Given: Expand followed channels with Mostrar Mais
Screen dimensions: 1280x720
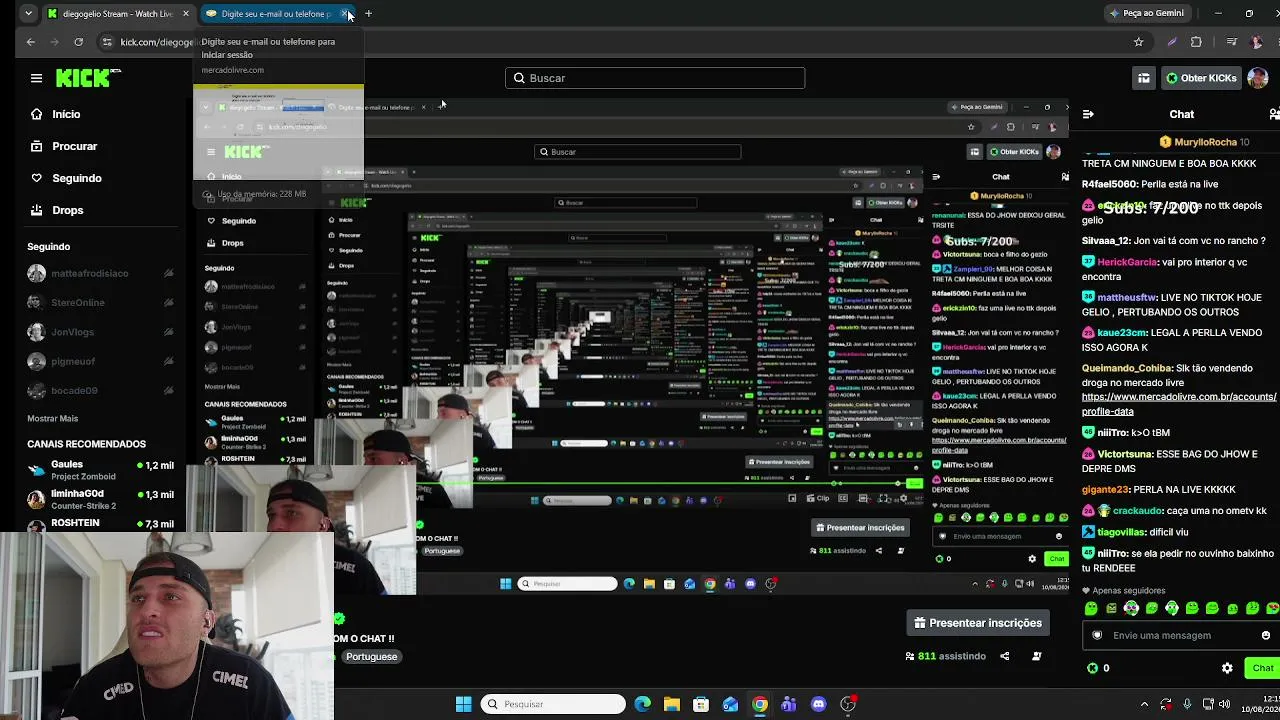Looking at the screenshot, I should pos(52,418).
